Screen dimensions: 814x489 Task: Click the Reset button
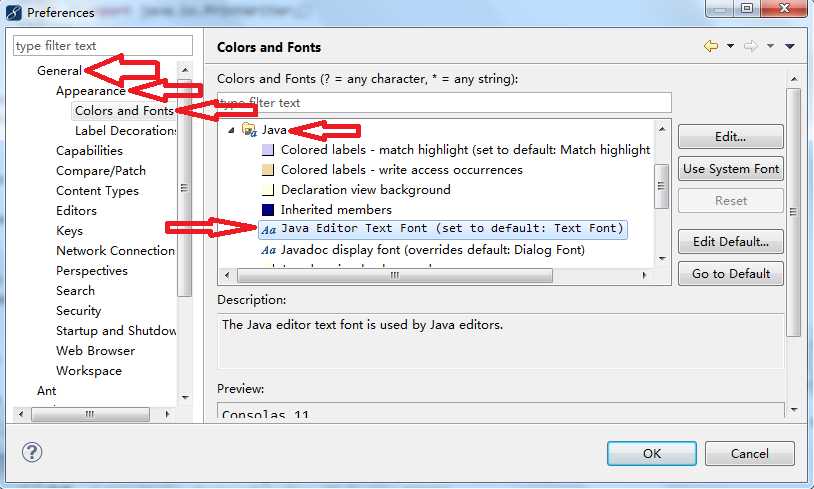coord(730,200)
